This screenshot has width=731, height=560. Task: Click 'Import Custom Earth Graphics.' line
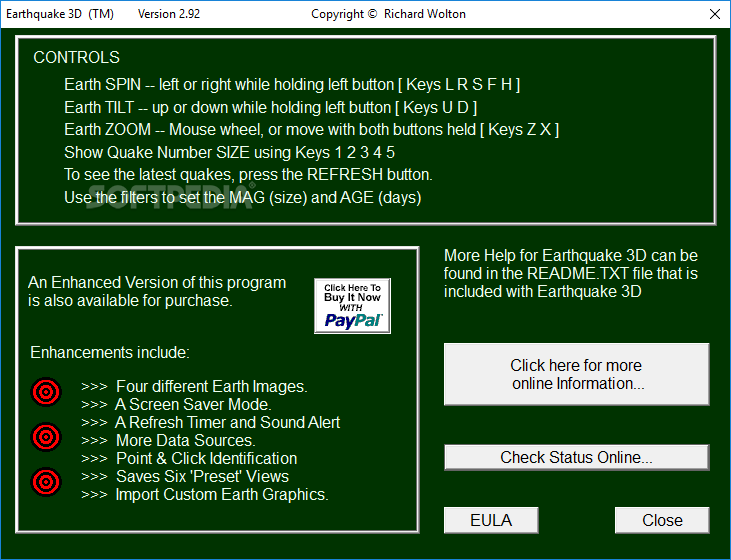(x=205, y=495)
